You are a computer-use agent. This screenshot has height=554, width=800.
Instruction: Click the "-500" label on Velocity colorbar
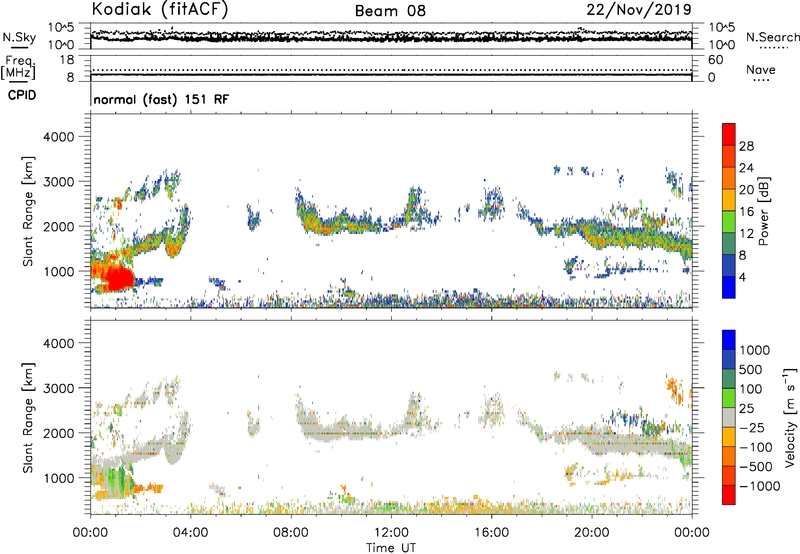coord(756,467)
